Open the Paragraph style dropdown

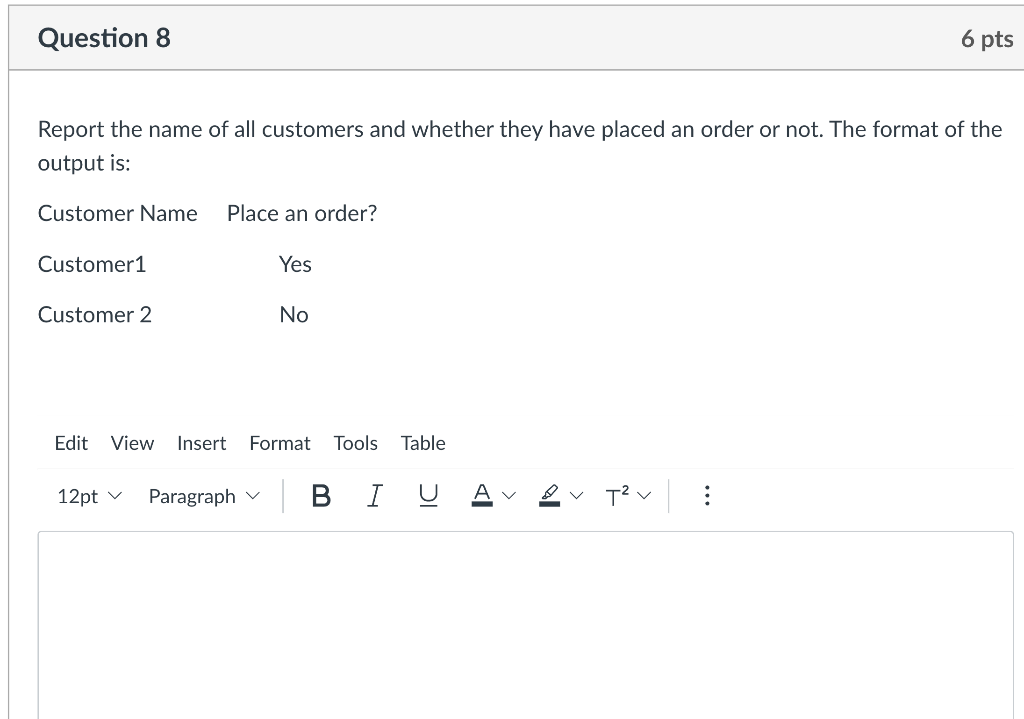pyautogui.click(x=203, y=496)
